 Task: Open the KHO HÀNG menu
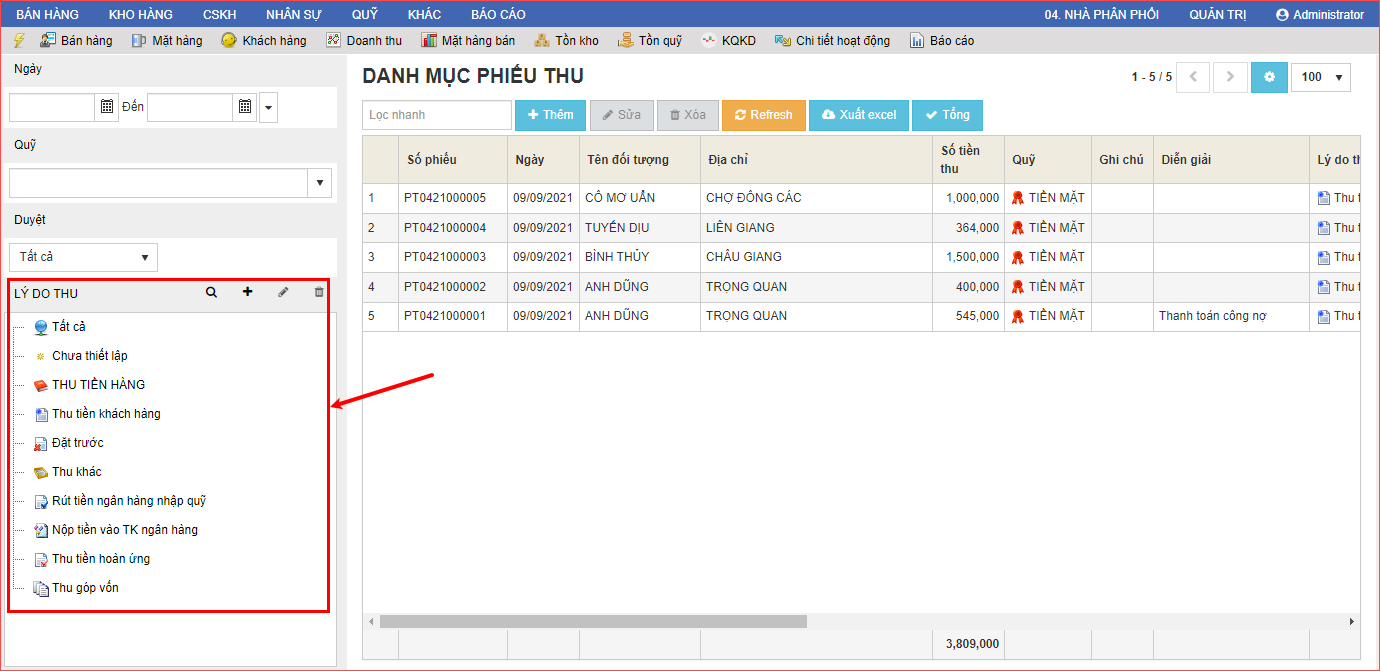140,14
